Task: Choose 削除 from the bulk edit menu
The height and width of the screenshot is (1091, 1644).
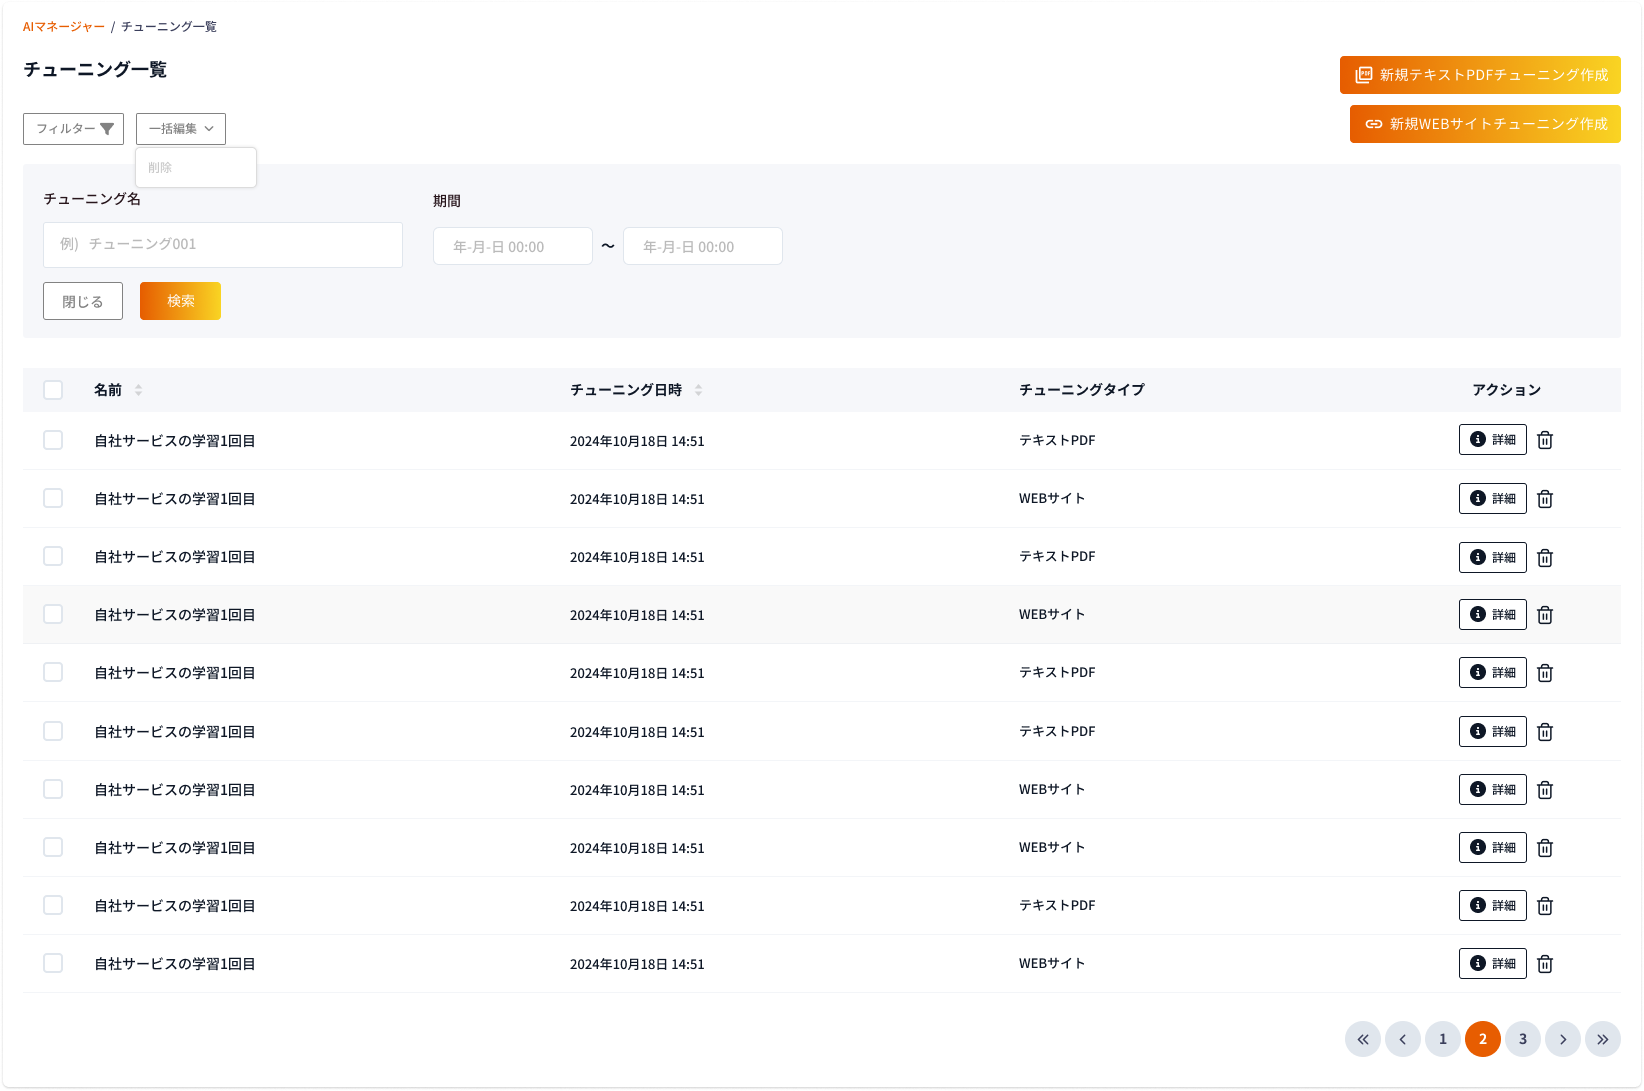Action: (x=161, y=168)
